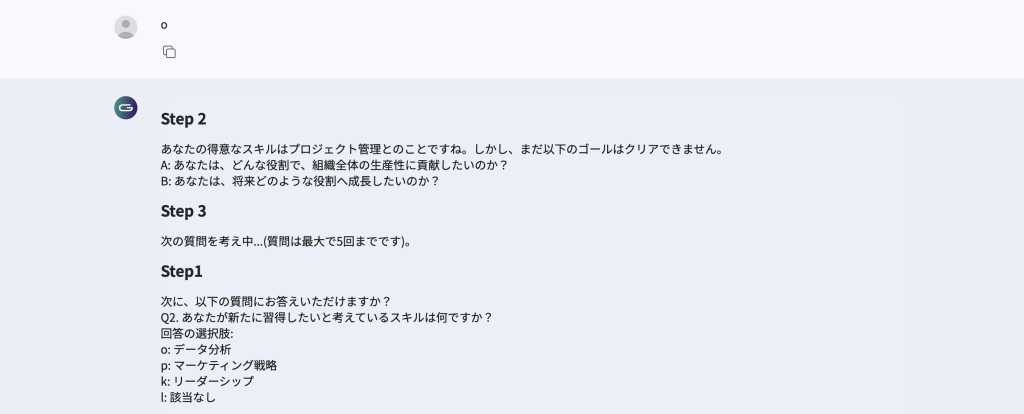Click answer option "l: 該当なし"

click(188, 397)
